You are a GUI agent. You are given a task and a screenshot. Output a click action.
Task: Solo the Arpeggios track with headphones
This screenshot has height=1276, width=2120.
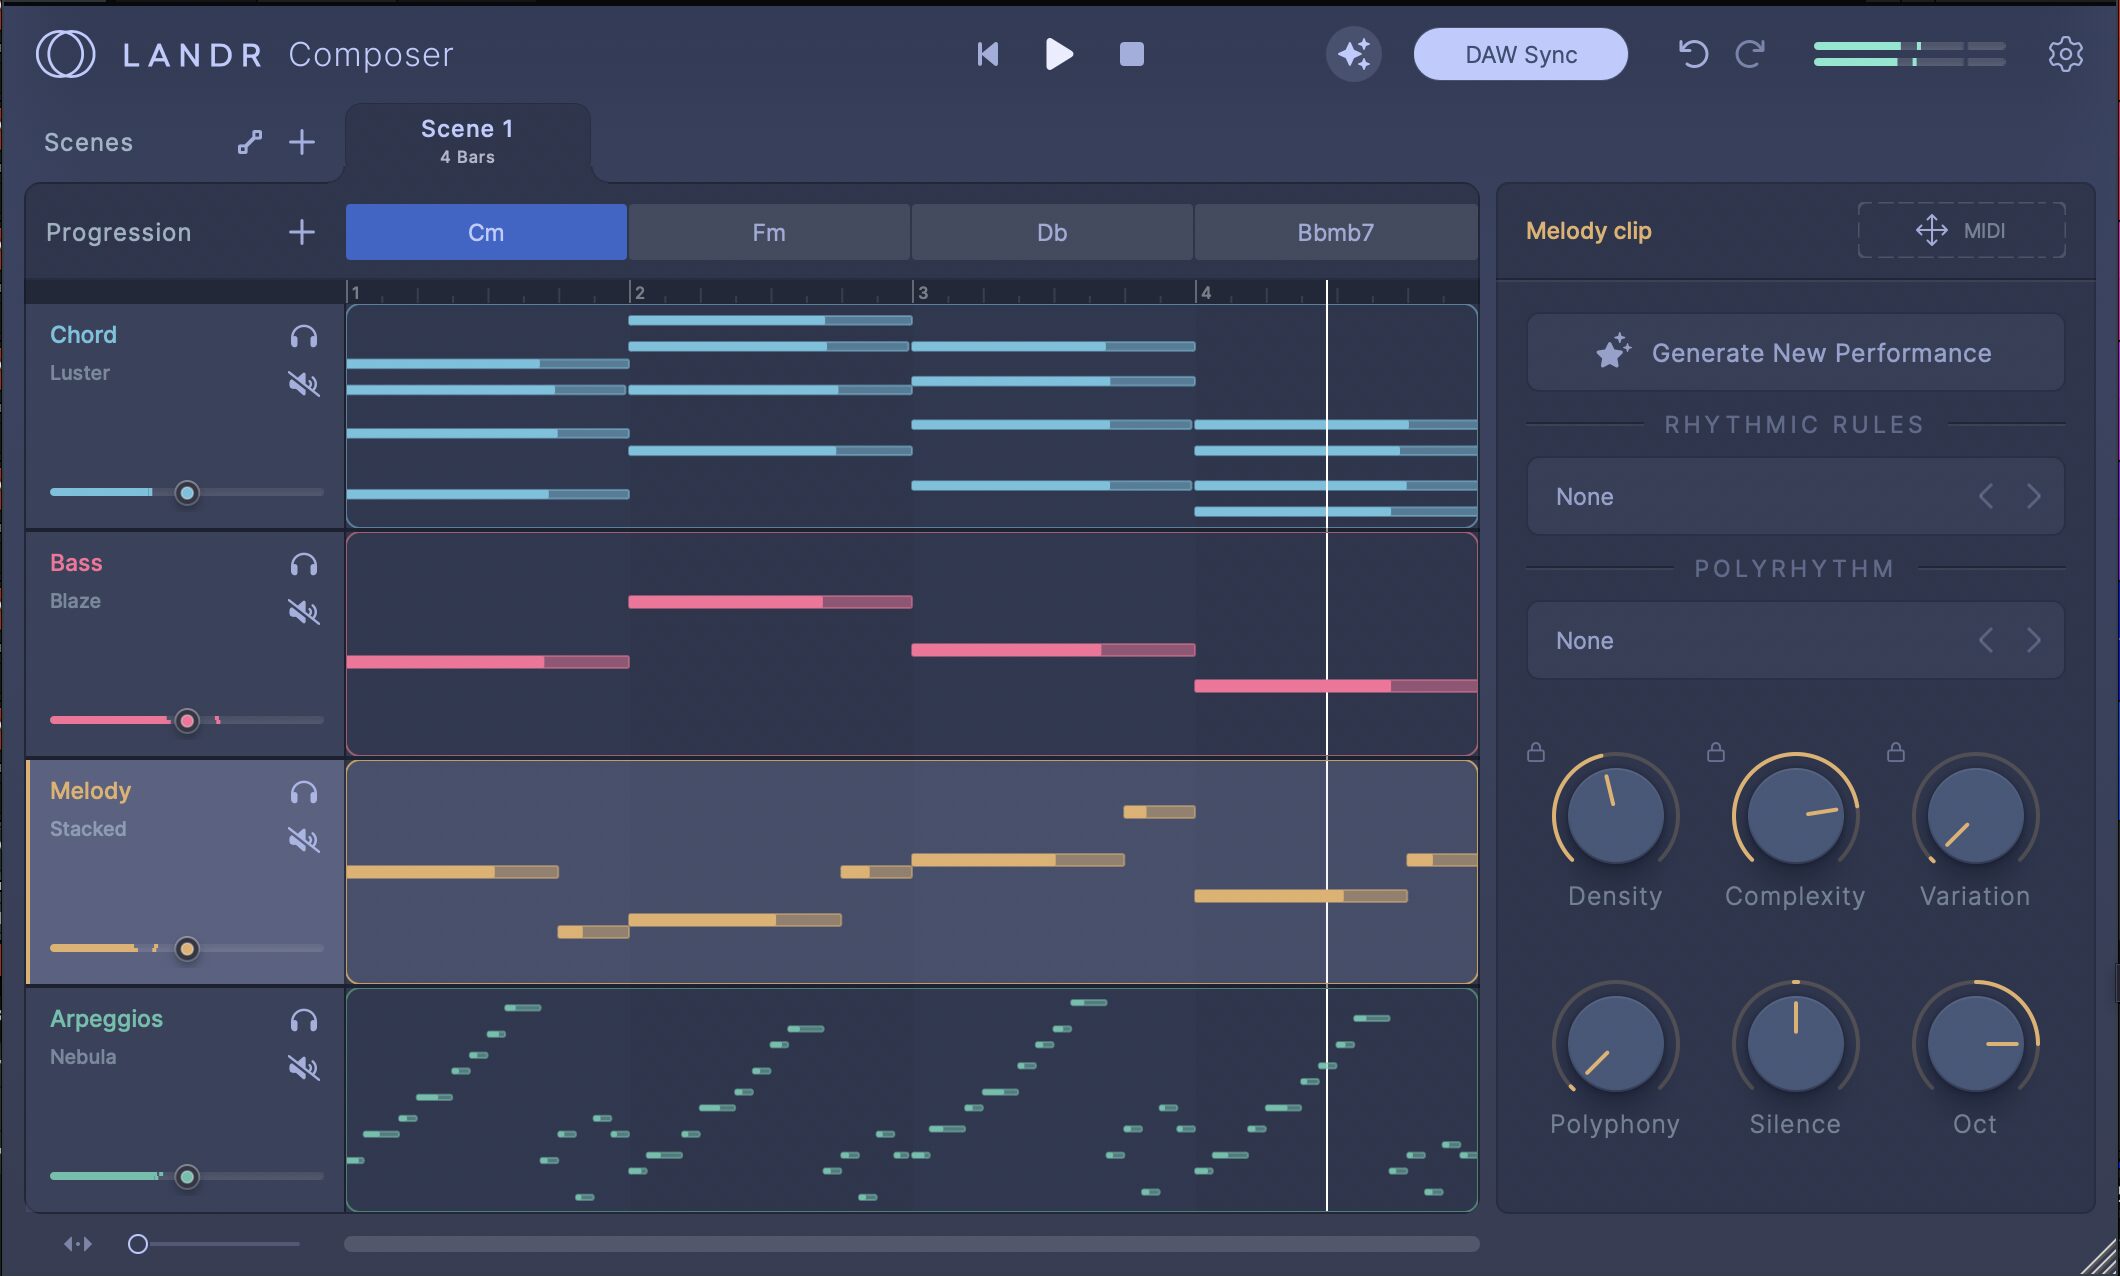pos(304,1021)
